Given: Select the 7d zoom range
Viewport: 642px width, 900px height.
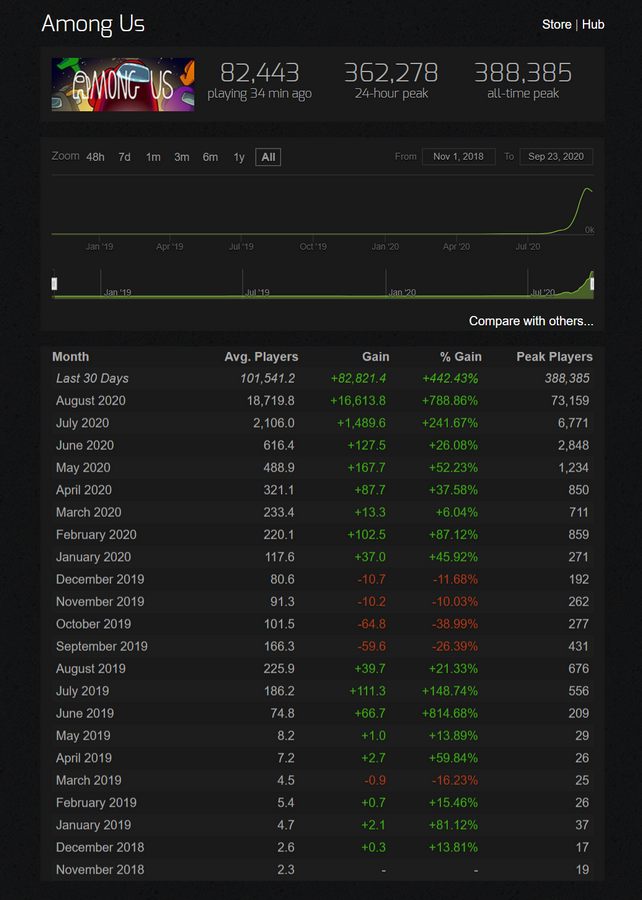Looking at the screenshot, I should tap(124, 157).
